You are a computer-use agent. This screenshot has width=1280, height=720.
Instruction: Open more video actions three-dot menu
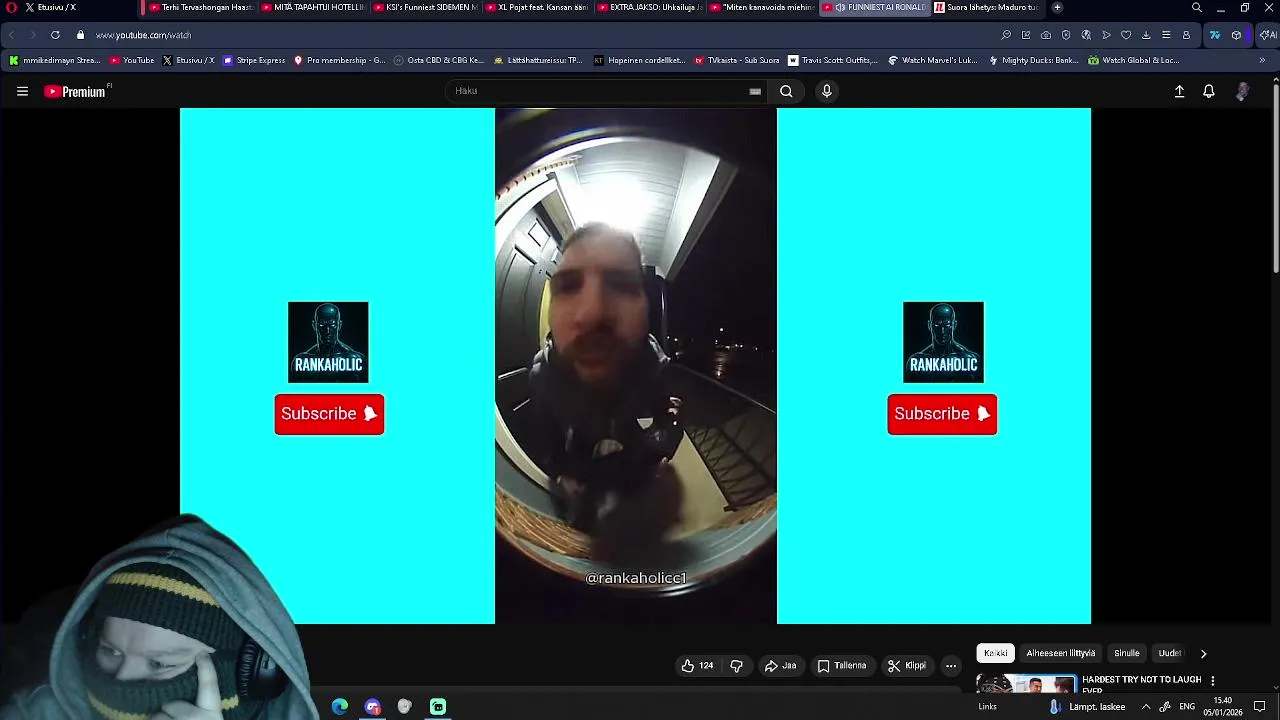[951, 666]
